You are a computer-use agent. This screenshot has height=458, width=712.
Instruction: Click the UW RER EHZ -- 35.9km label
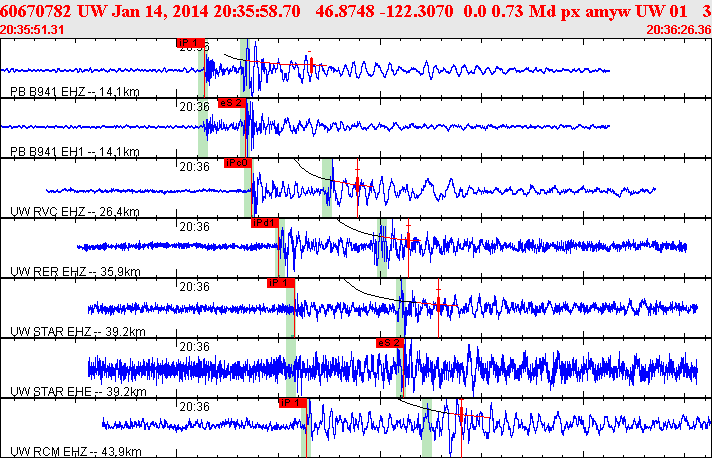75,271
